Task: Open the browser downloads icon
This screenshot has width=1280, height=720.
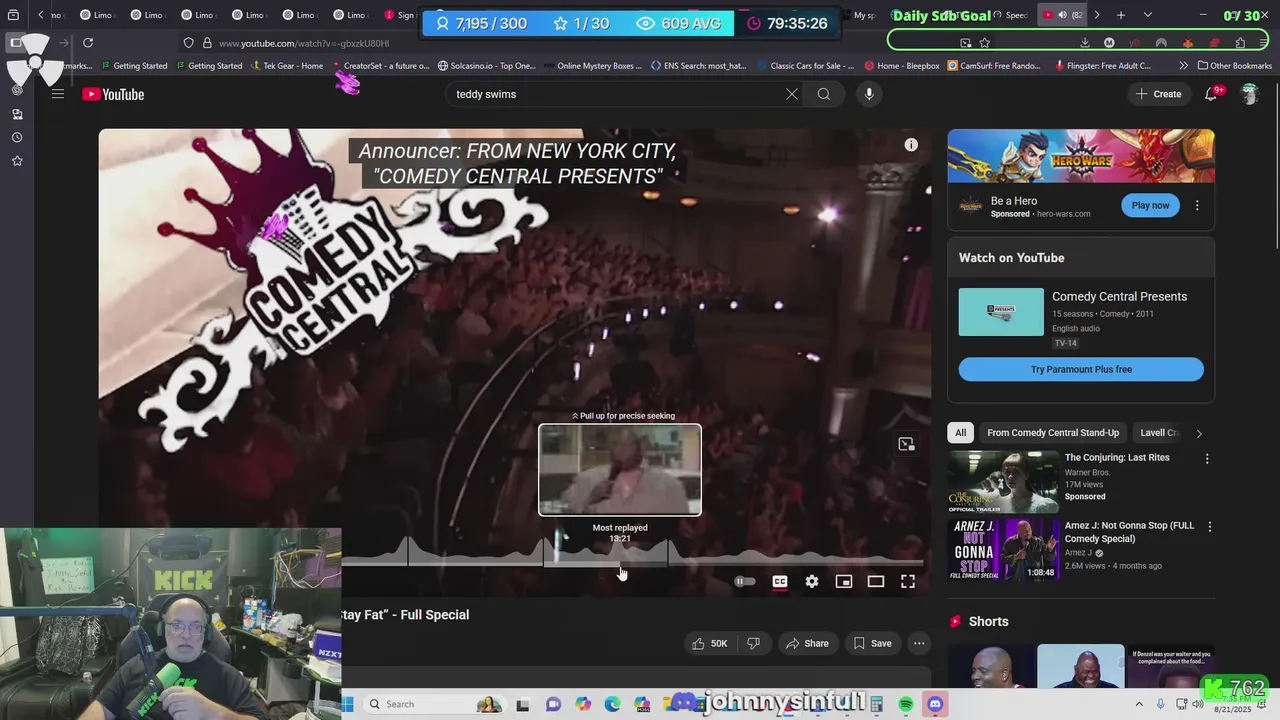Action: [1085, 43]
